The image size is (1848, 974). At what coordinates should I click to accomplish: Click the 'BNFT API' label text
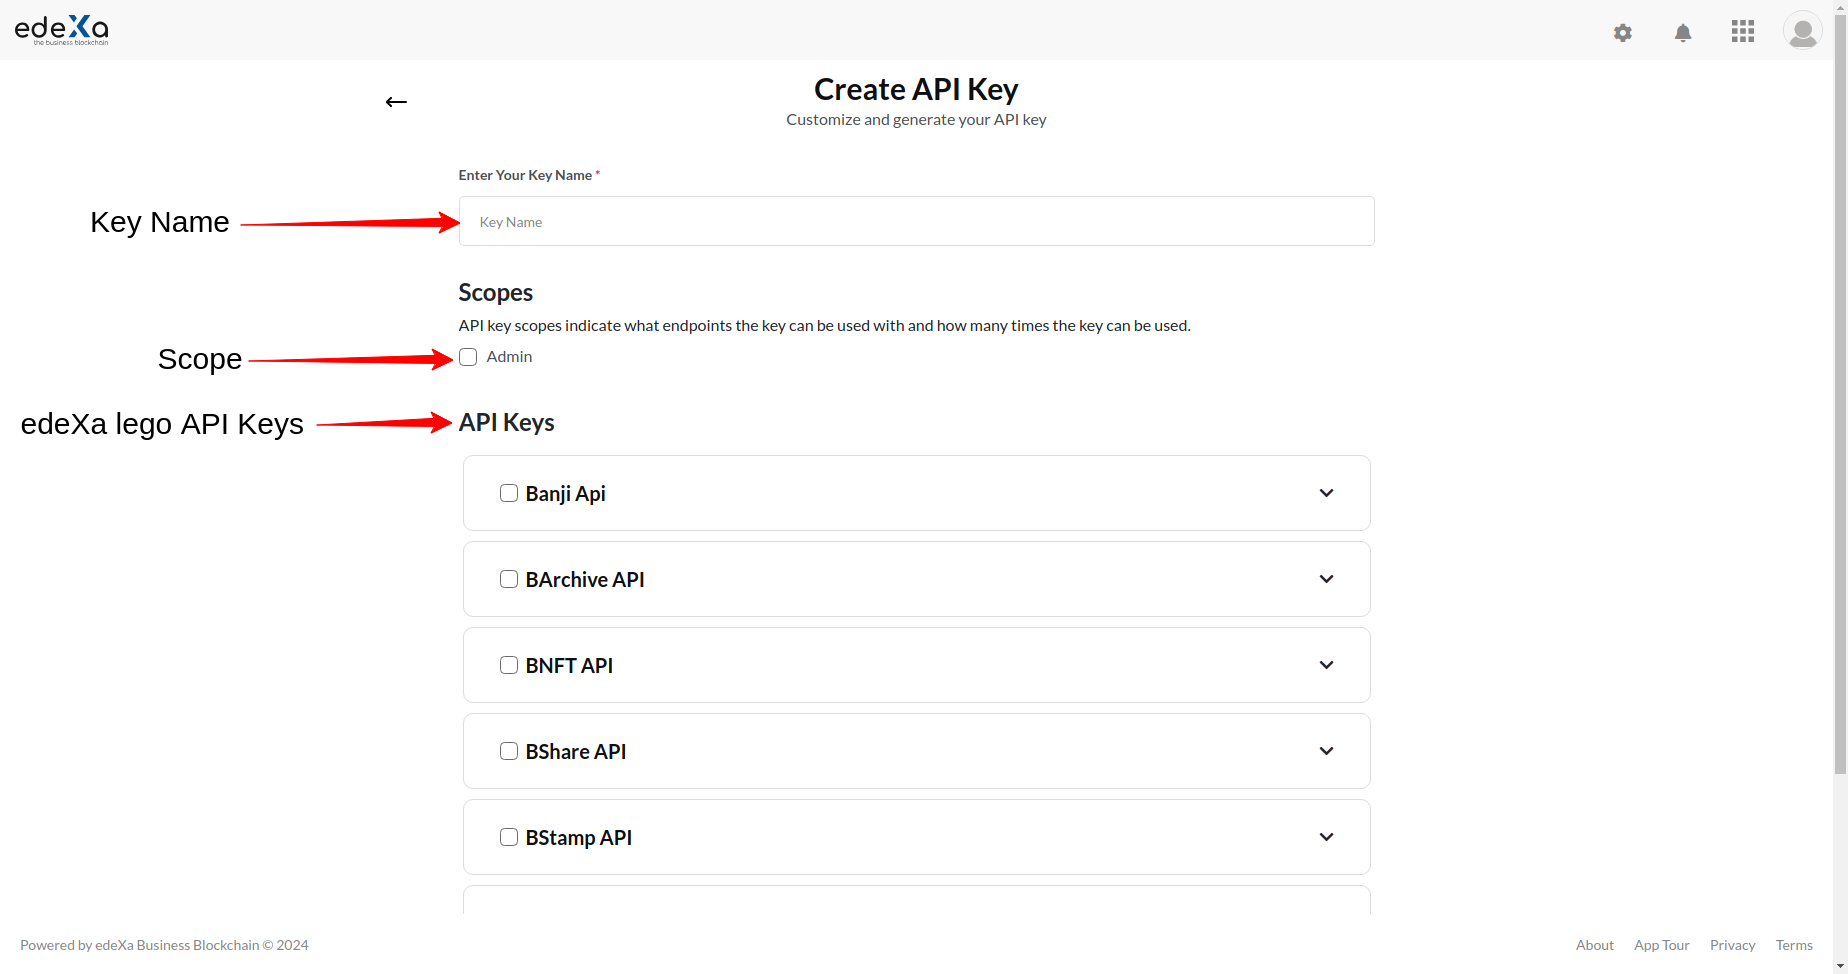click(x=569, y=666)
